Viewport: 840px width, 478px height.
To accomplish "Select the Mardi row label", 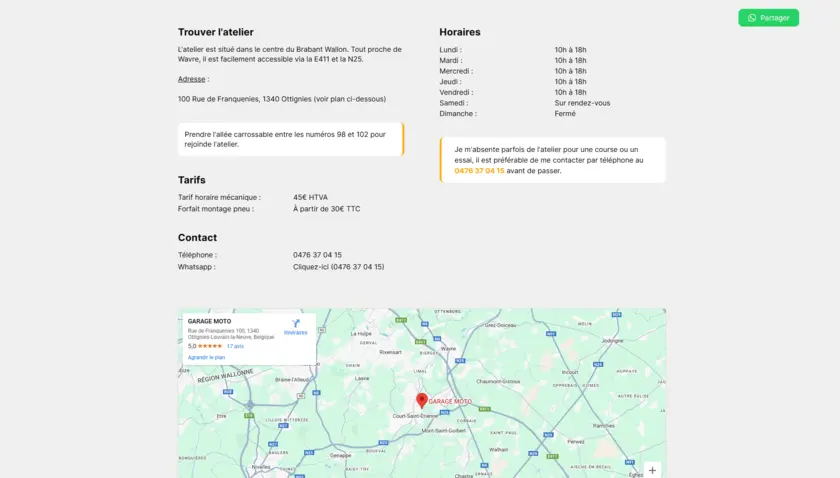I will [451, 61].
